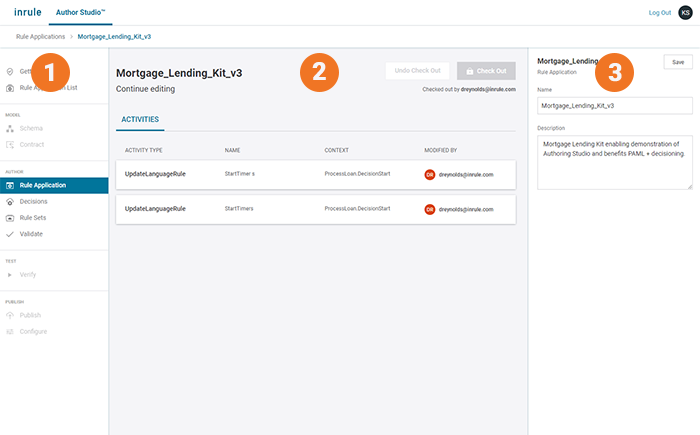Click the Publish cloud icon
Screen dimensions: 700x435
click(10, 315)
